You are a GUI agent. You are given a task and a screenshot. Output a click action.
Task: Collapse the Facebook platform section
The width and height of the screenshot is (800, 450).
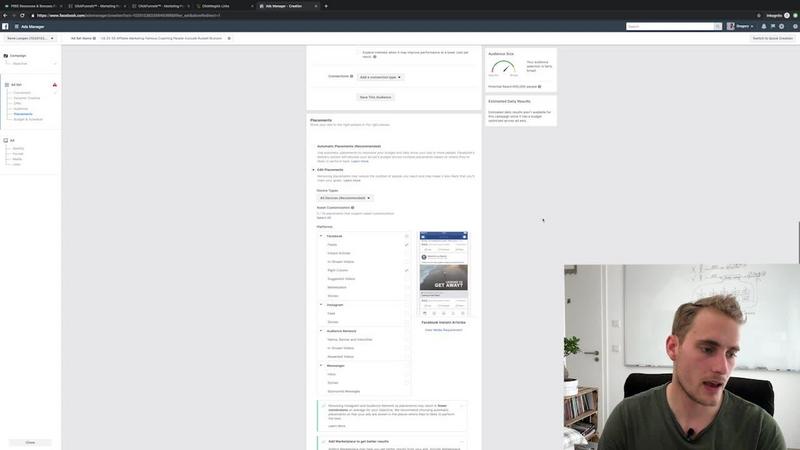(321, 236)
